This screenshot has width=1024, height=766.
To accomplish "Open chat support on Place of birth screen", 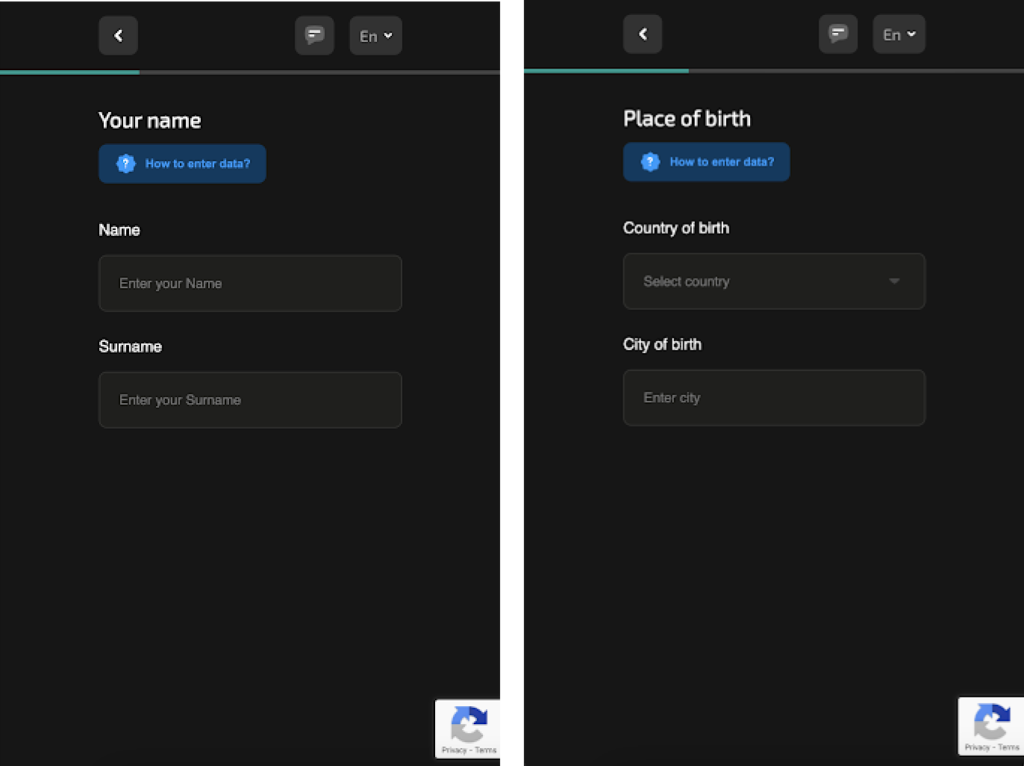I will coord(838,34).
